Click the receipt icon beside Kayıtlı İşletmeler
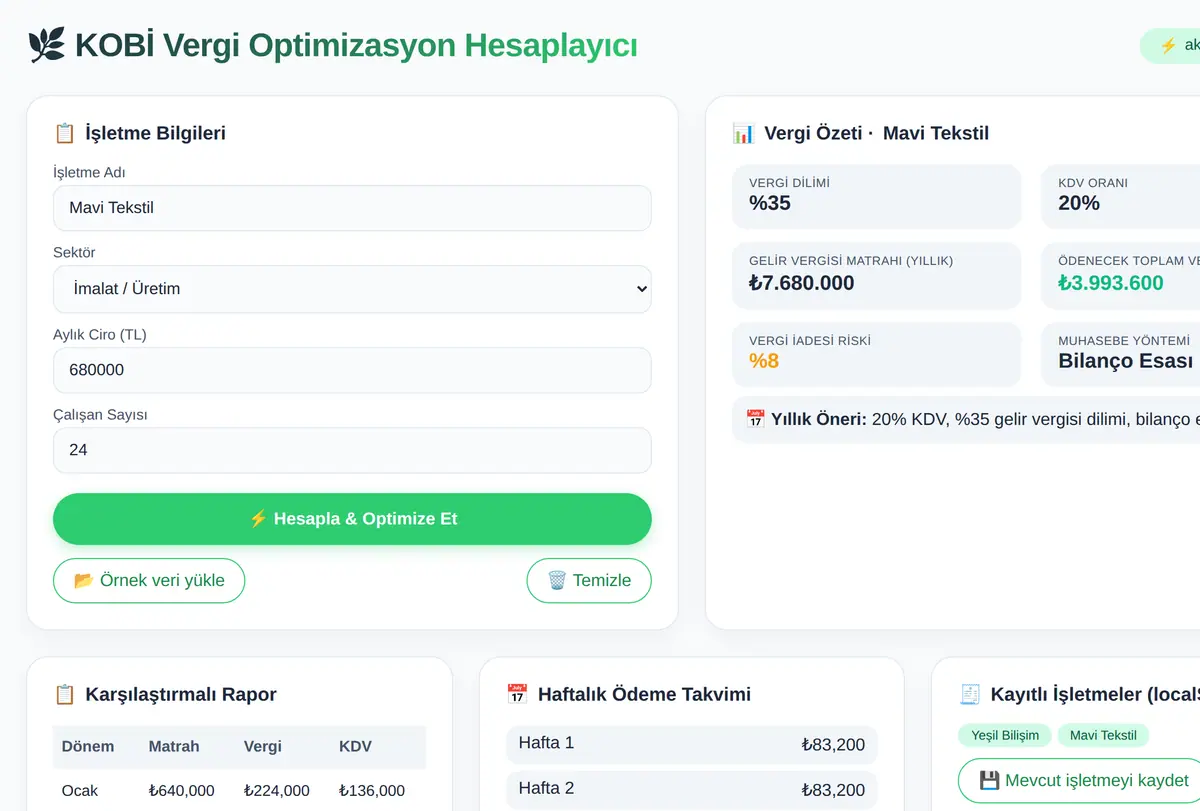1200x811 pixels. (970, 694)
